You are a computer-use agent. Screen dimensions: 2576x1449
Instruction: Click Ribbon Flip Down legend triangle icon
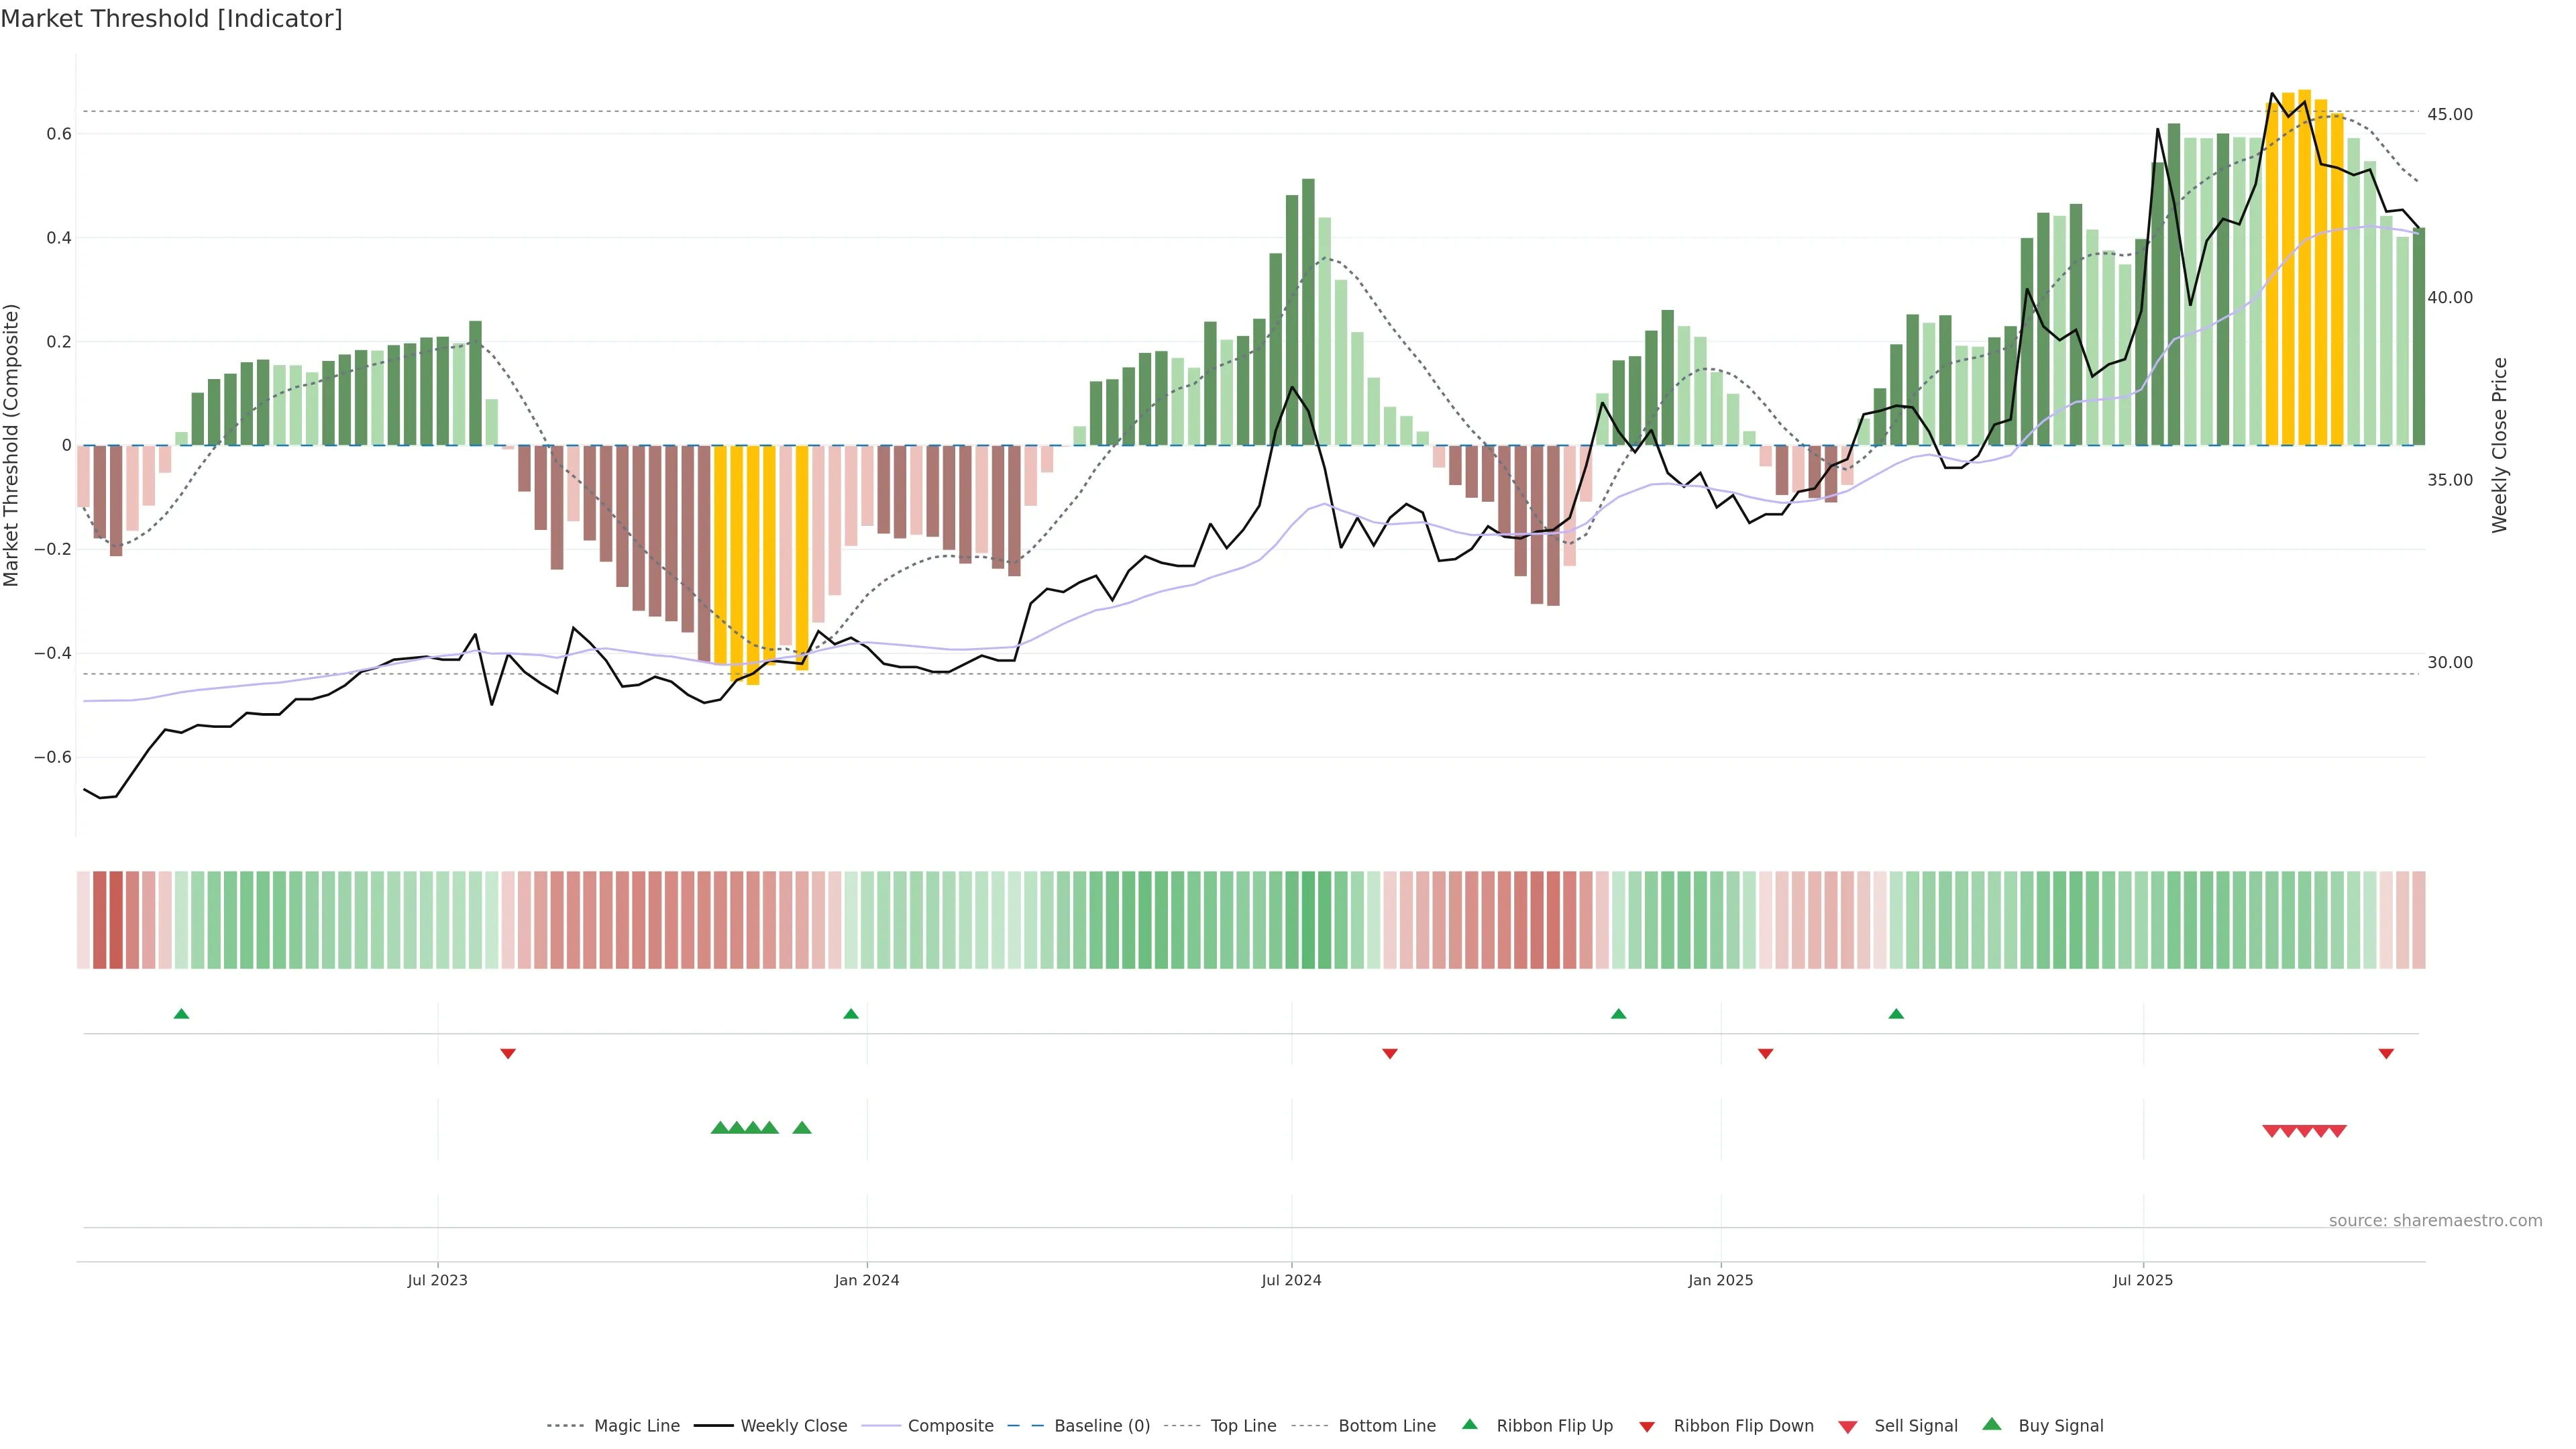1647,1427
